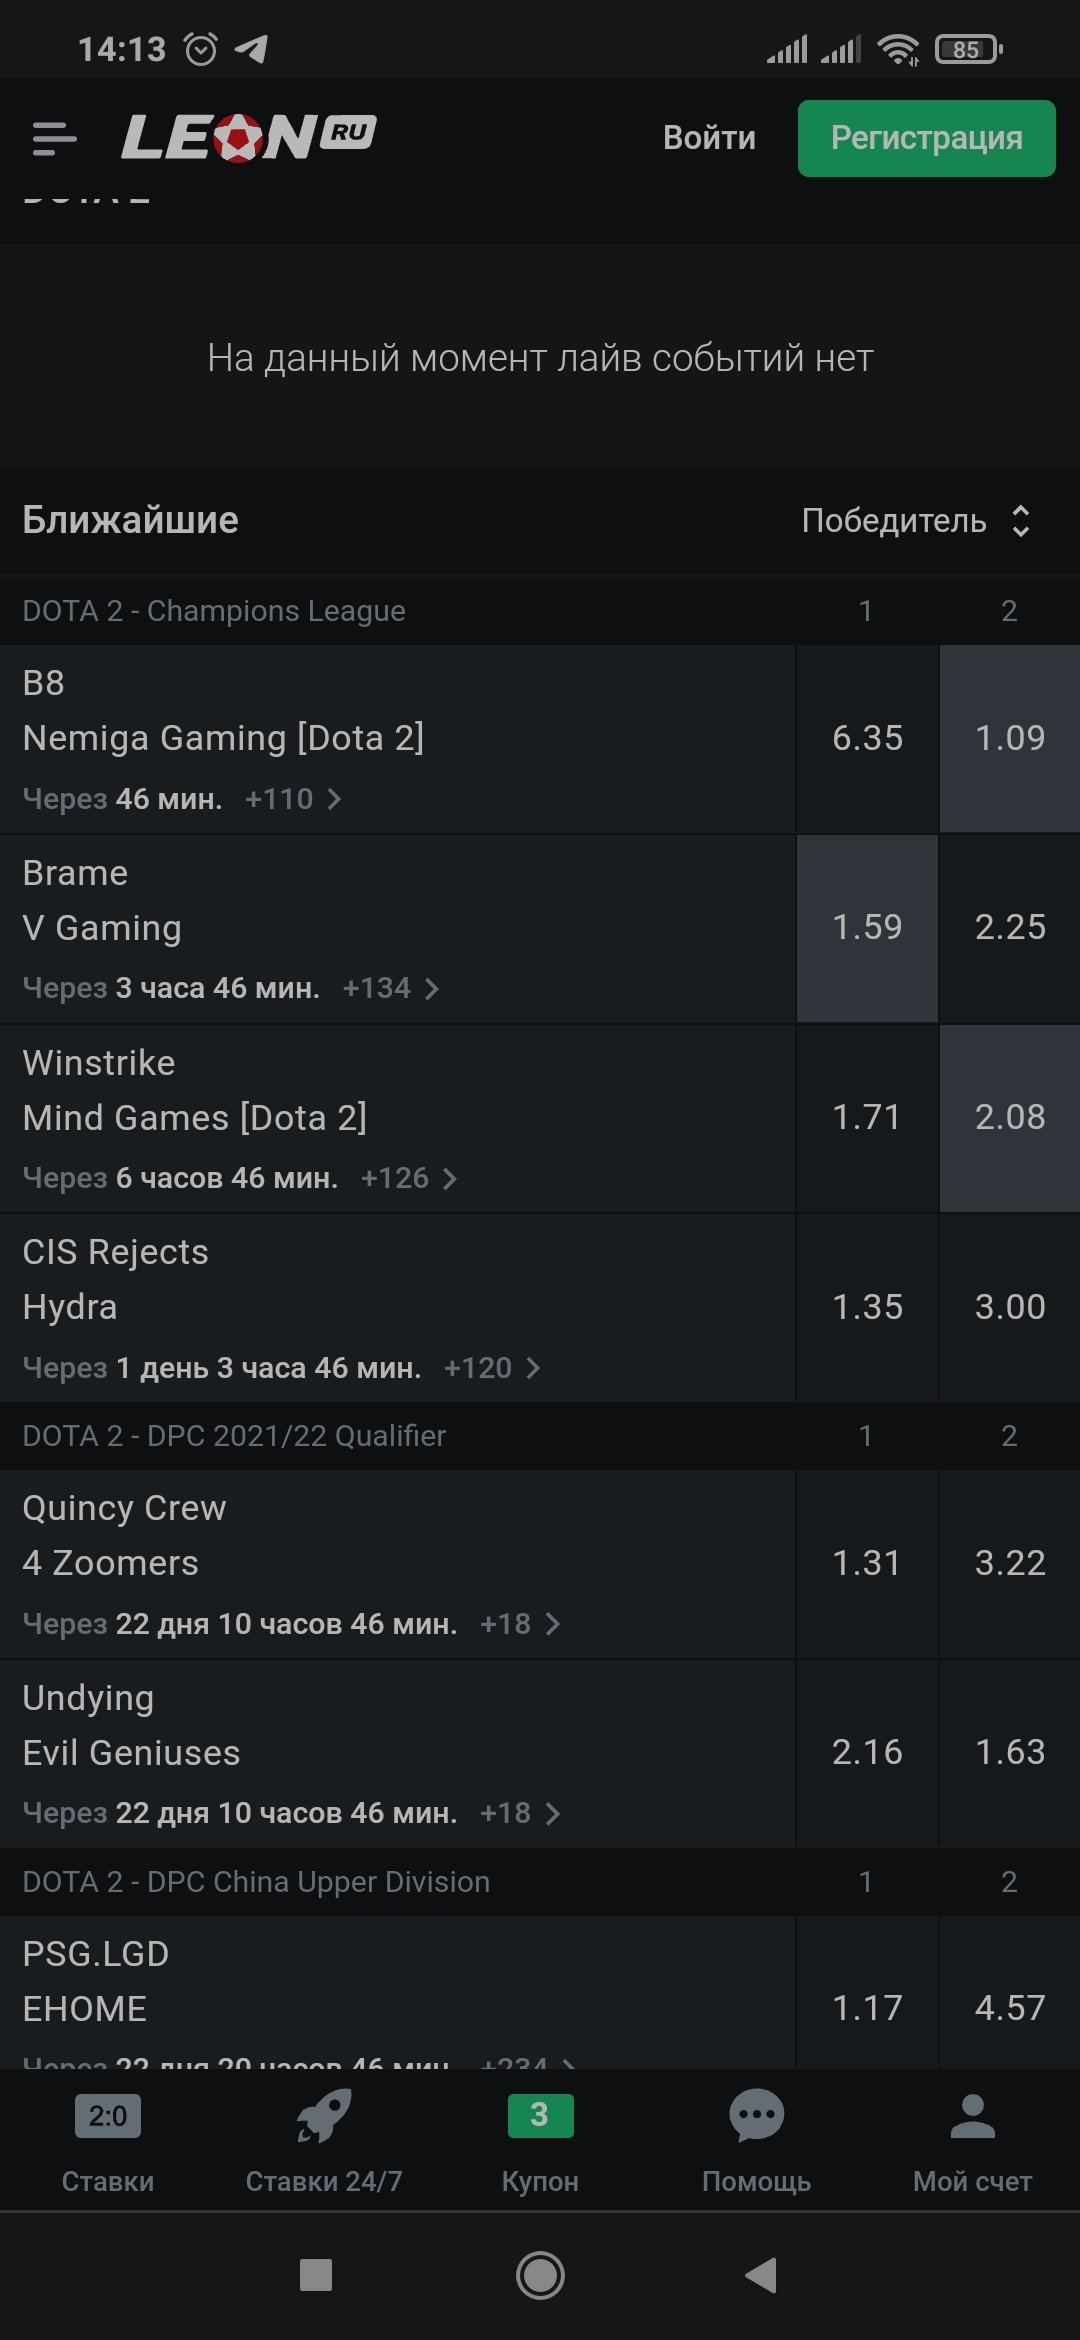Open Мой счет profile icon
Image resolution: width=1080 pixels, height=2340 pixels.
tap(972, 2116)
